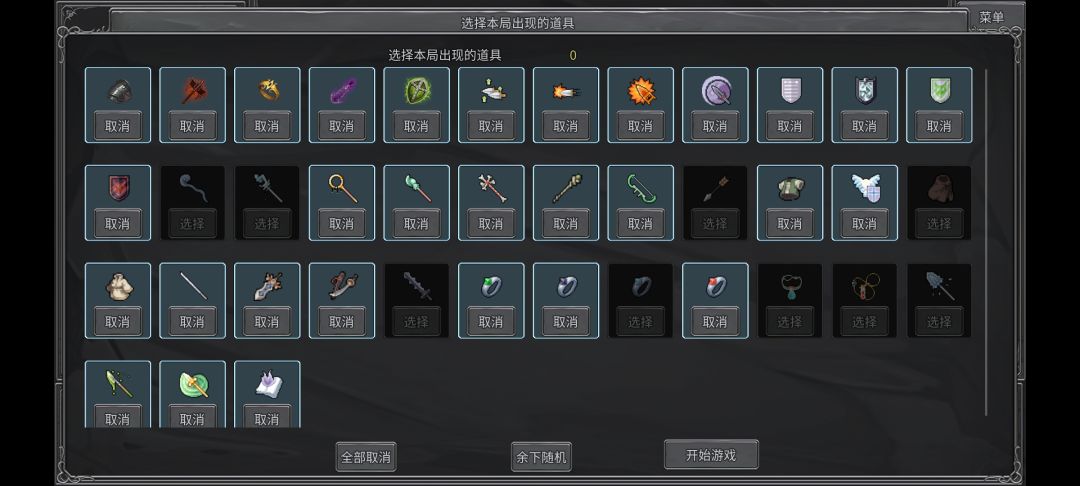This screenshot has height=486, width=1080.
Task: Select the dimmed arrow item with 选择
Action: 715,224
